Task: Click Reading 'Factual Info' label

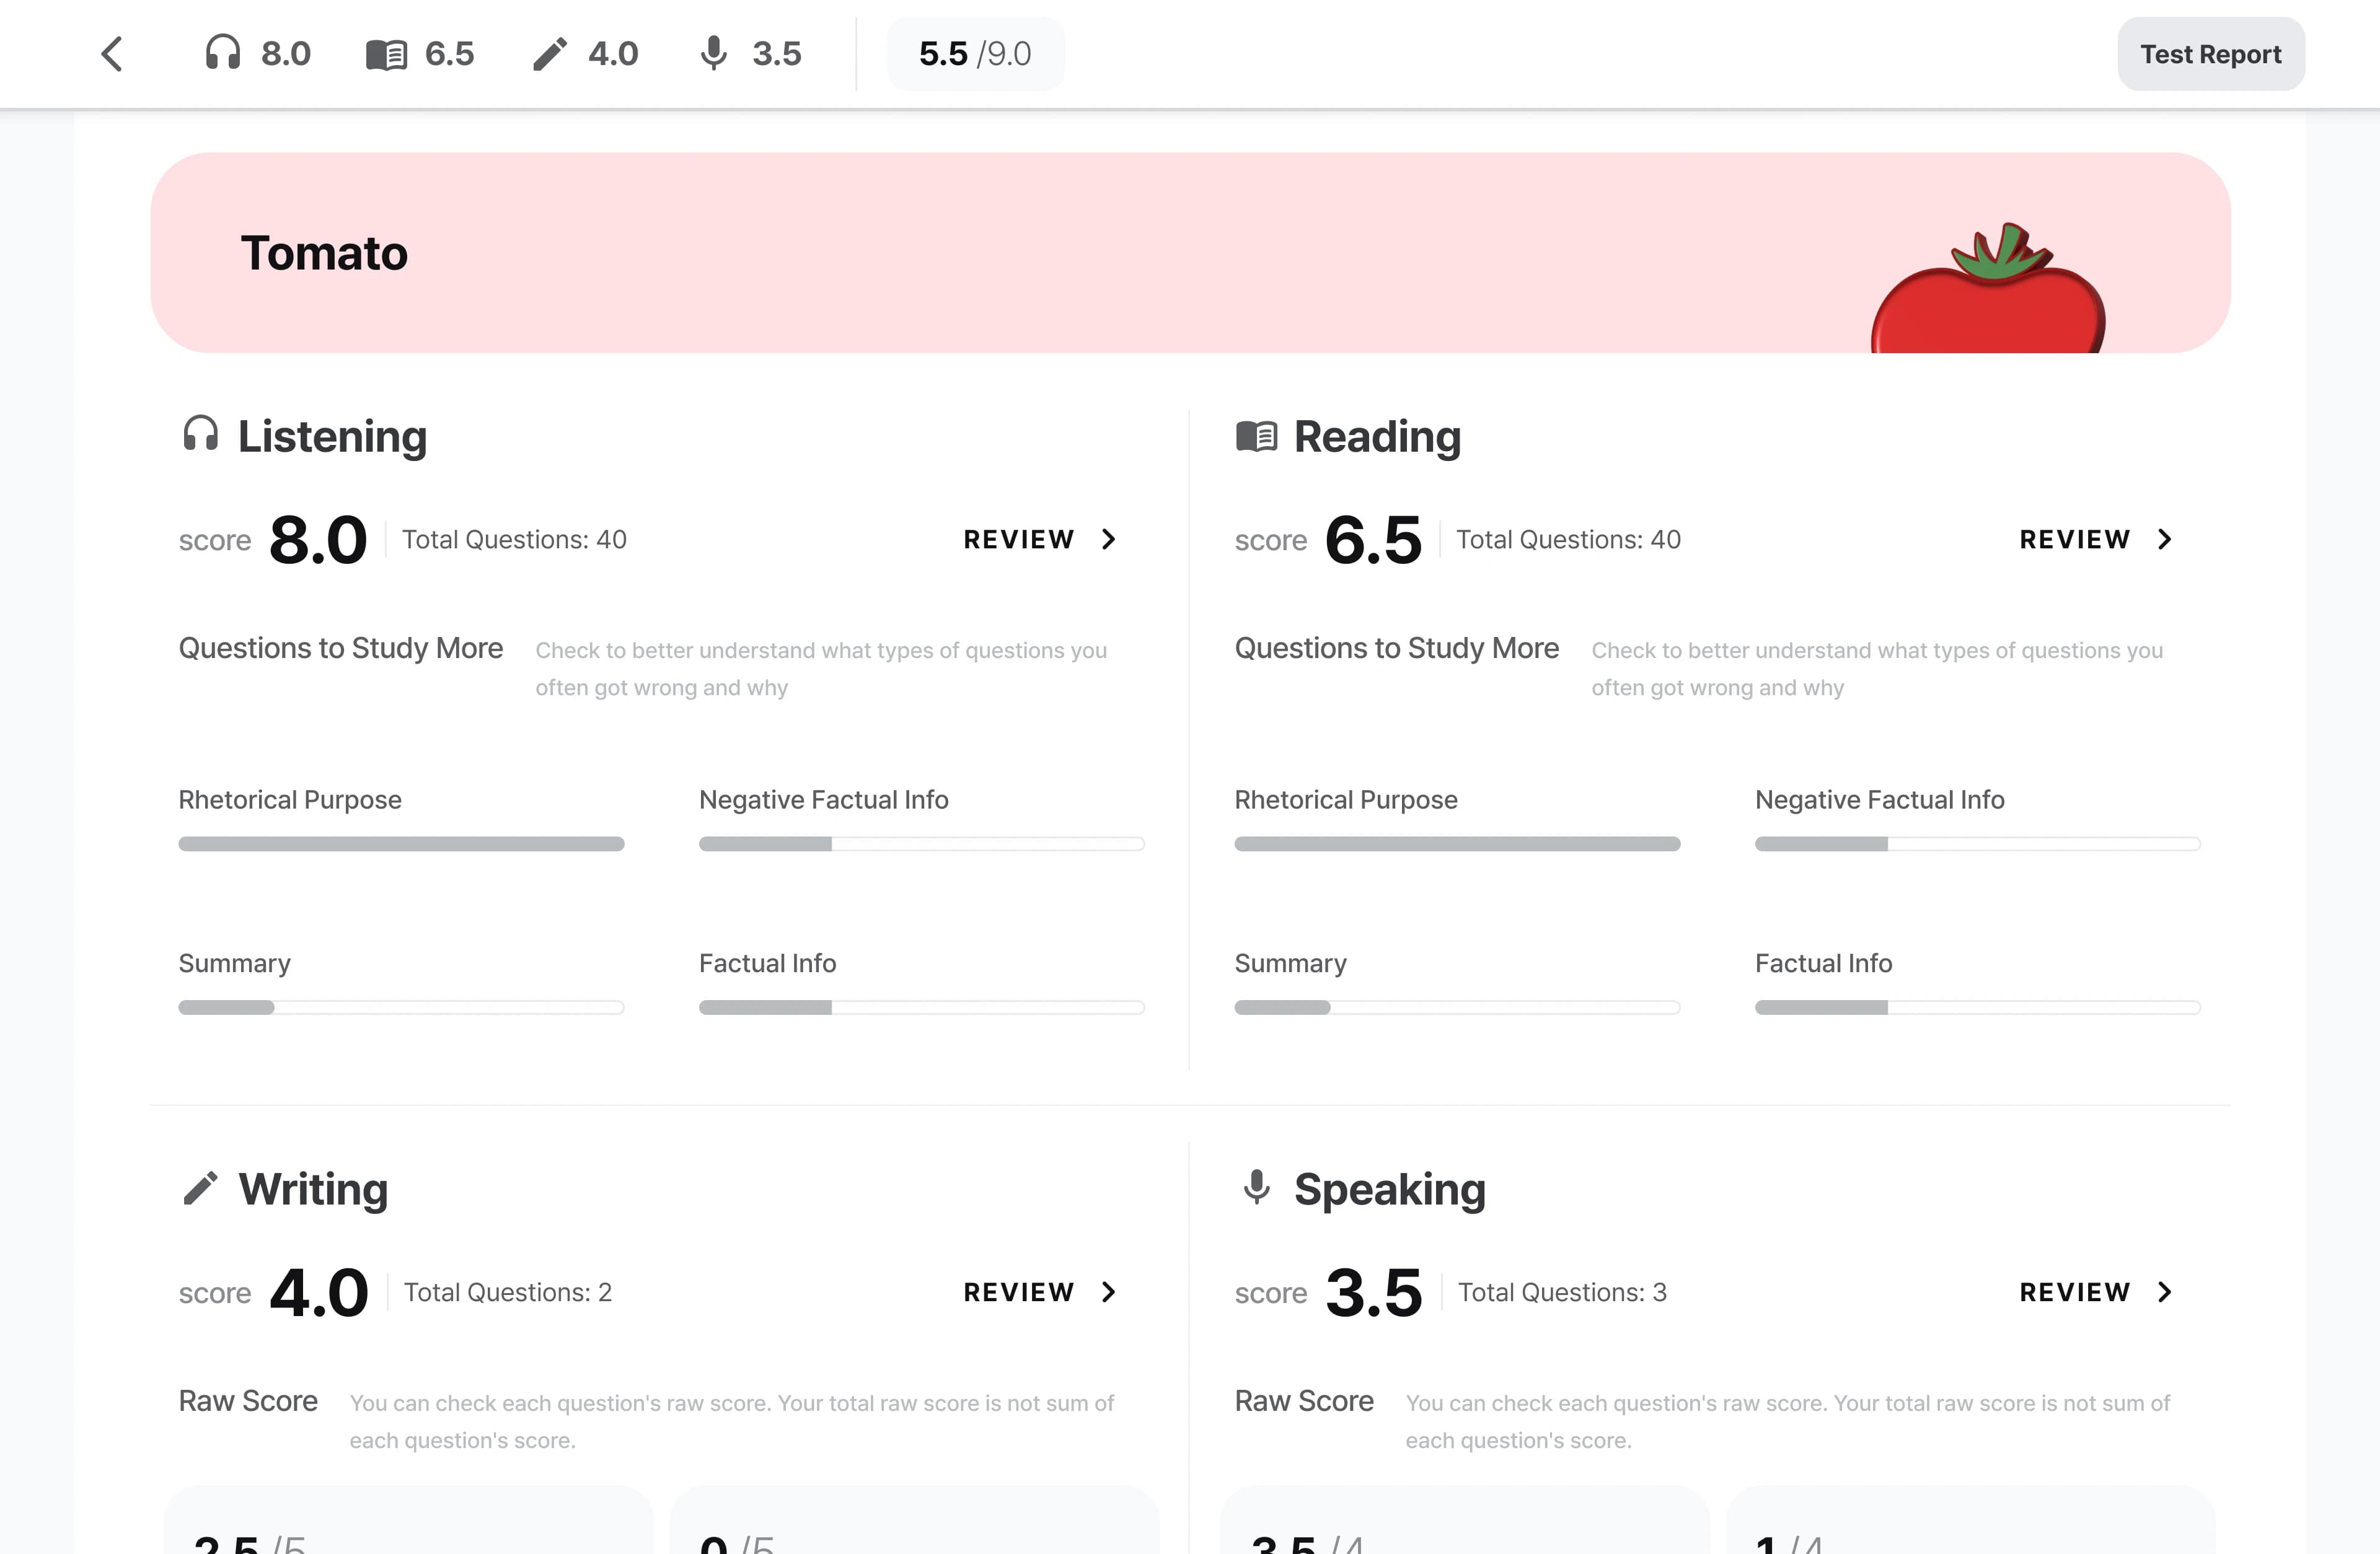Action: pyautogui.click(x=1823, y=964)
